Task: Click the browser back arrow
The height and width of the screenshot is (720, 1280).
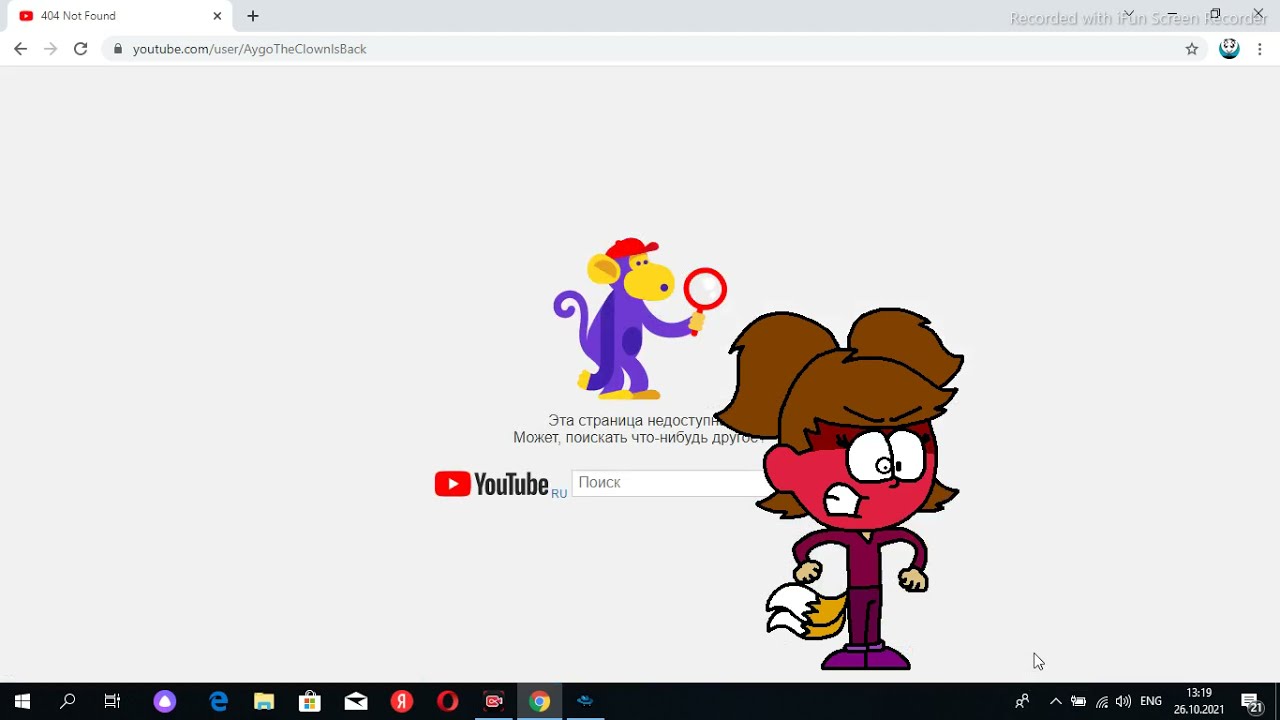Action: click(20, 48)
